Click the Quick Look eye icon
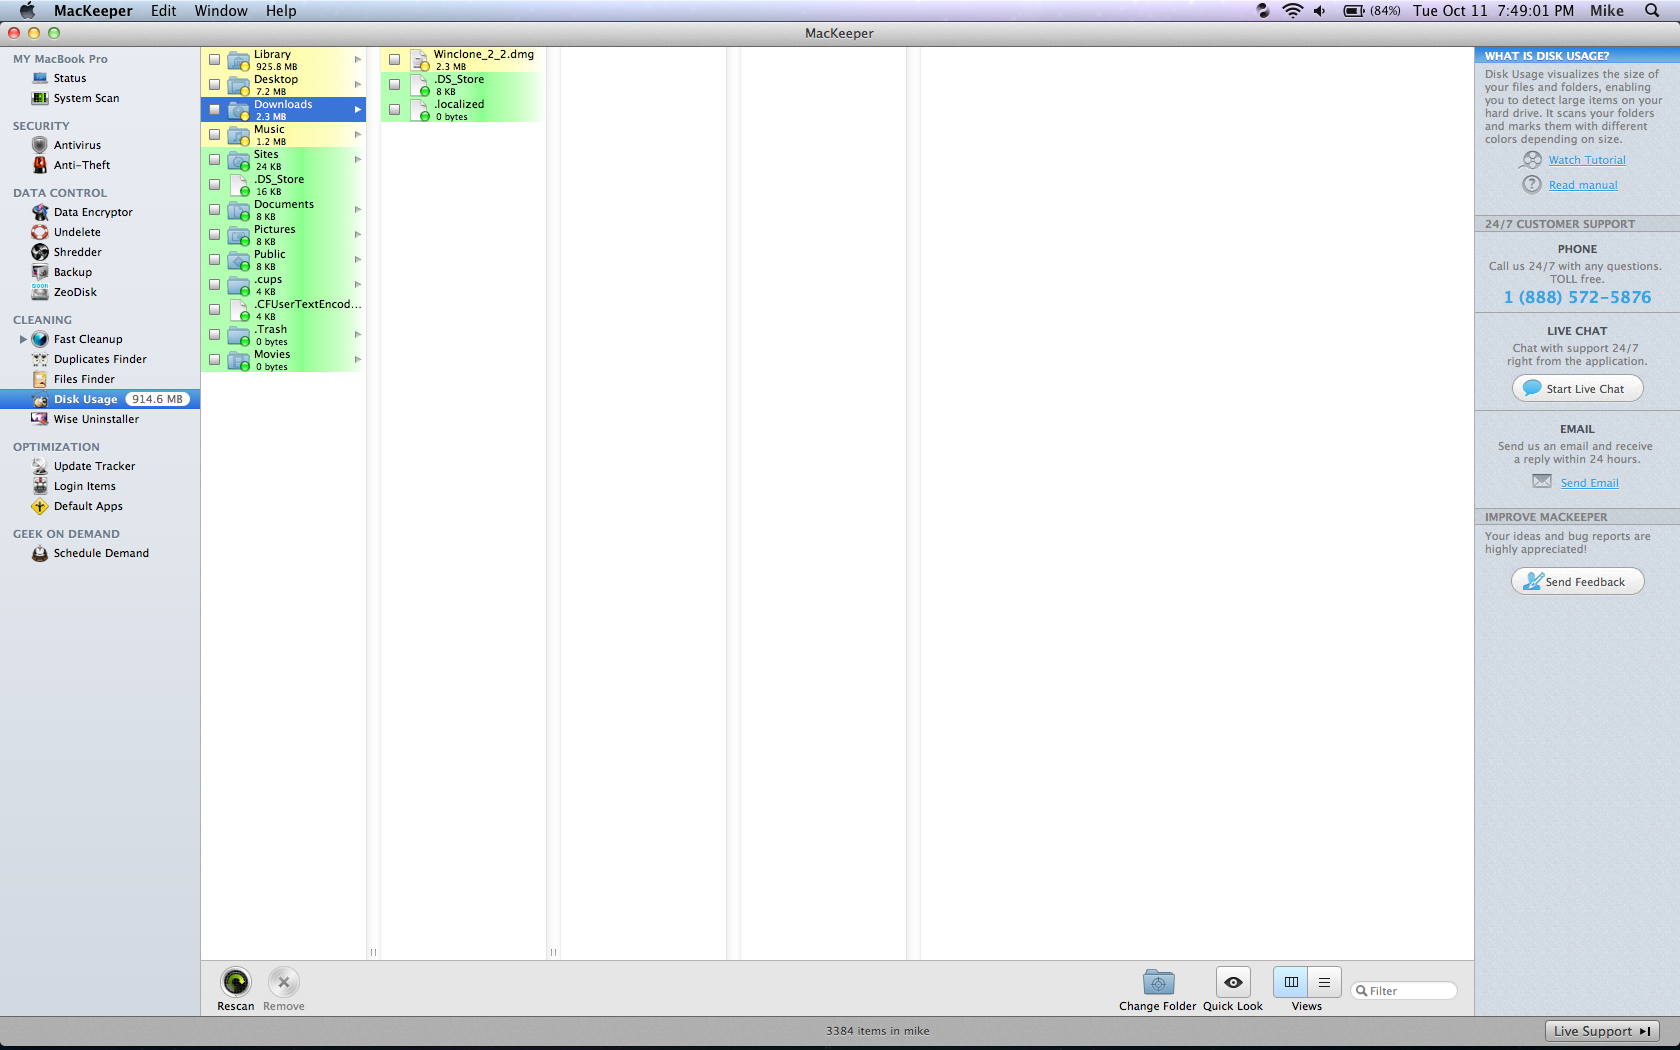This screenshot has height=1050, width=1680. [1233, 982]
